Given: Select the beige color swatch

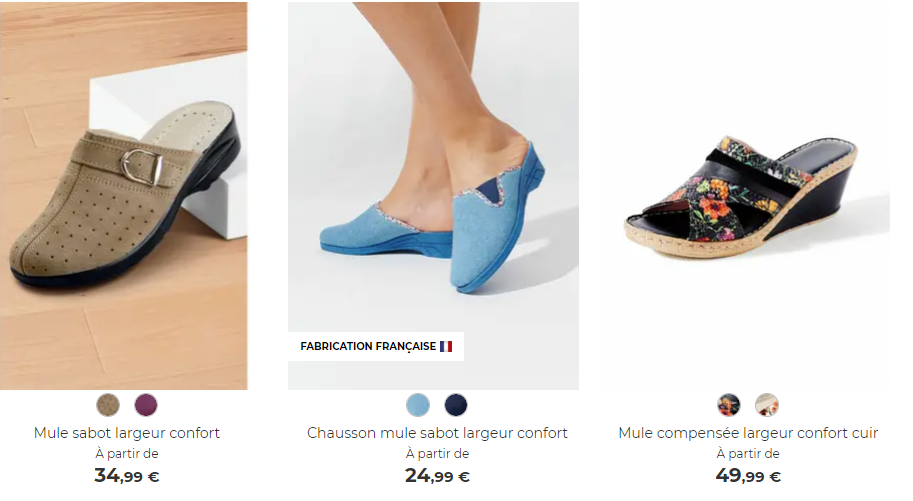Looking at the screenshot, I should coord(108,405).
